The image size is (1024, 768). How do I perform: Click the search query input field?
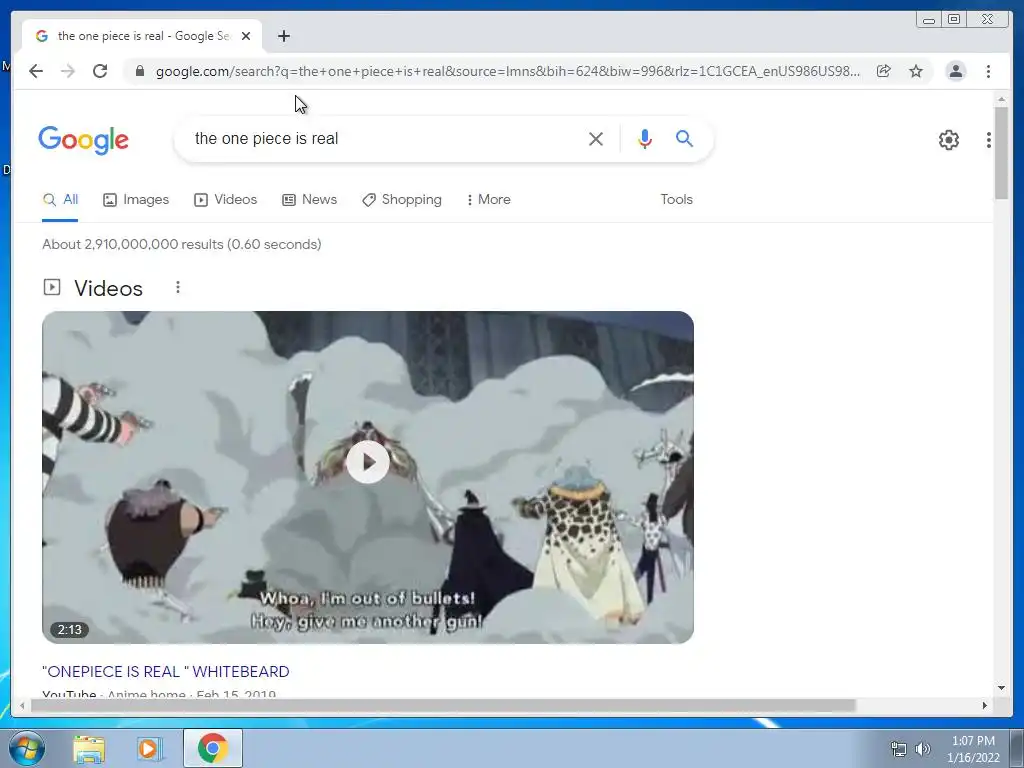(385, 138)
